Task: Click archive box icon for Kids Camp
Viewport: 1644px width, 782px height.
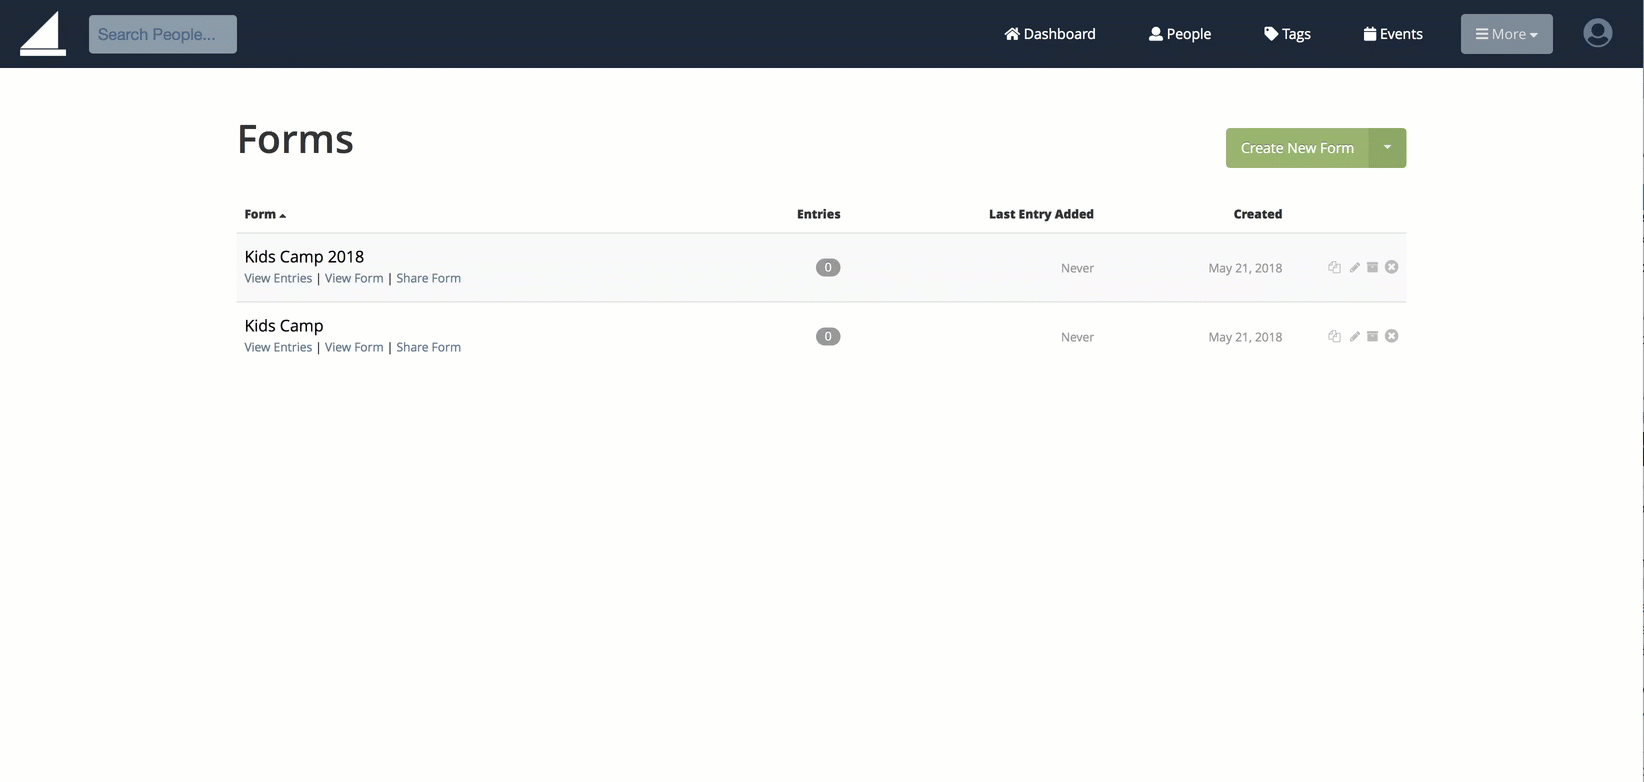Action: pos(1373,336)
